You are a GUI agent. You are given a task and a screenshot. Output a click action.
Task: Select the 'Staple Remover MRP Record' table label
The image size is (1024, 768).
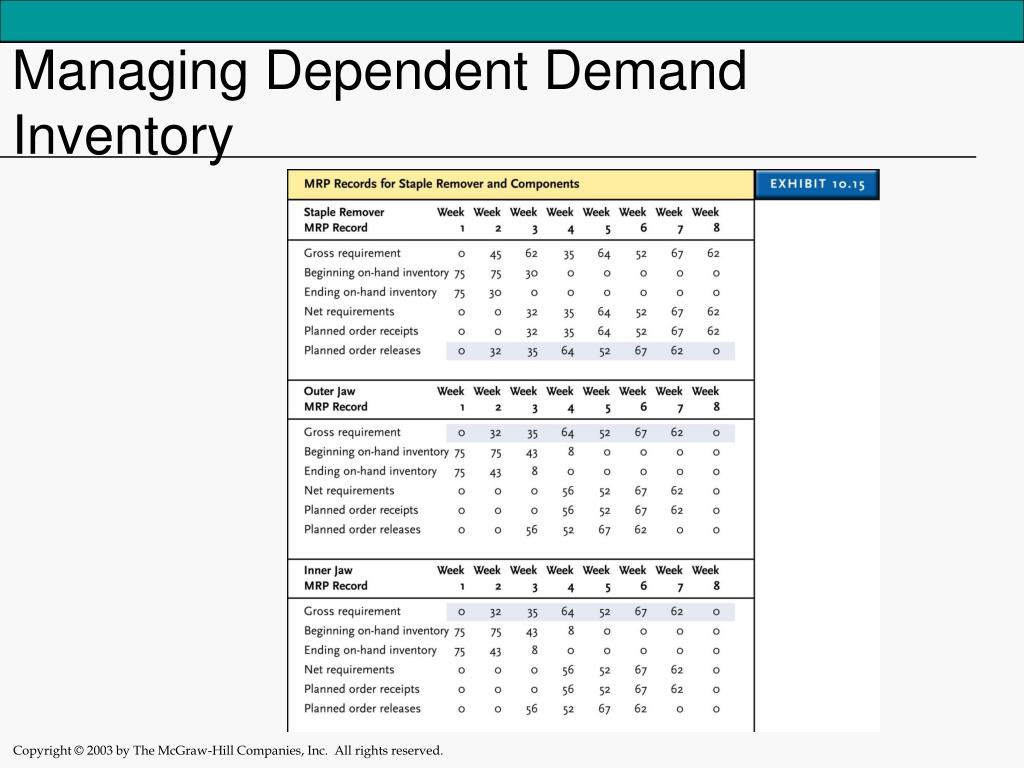(x=344, y=220)
